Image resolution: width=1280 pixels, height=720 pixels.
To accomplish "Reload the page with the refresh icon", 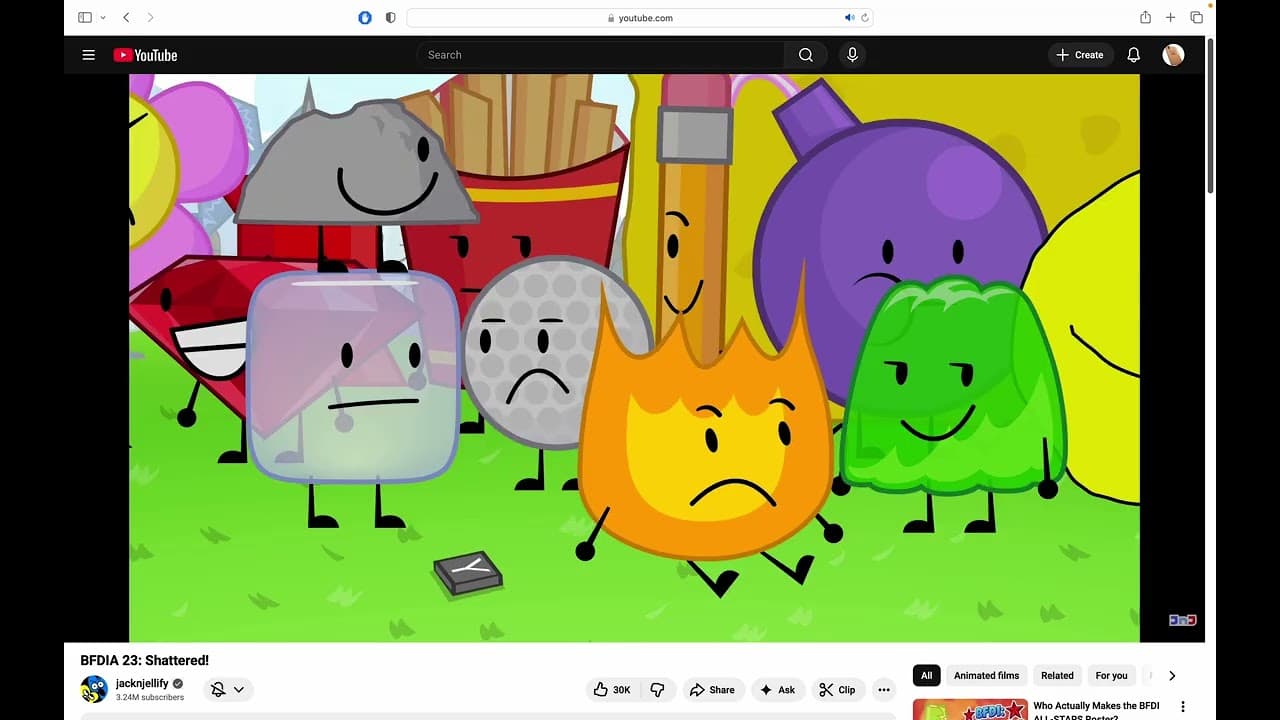I will (865, 17).
